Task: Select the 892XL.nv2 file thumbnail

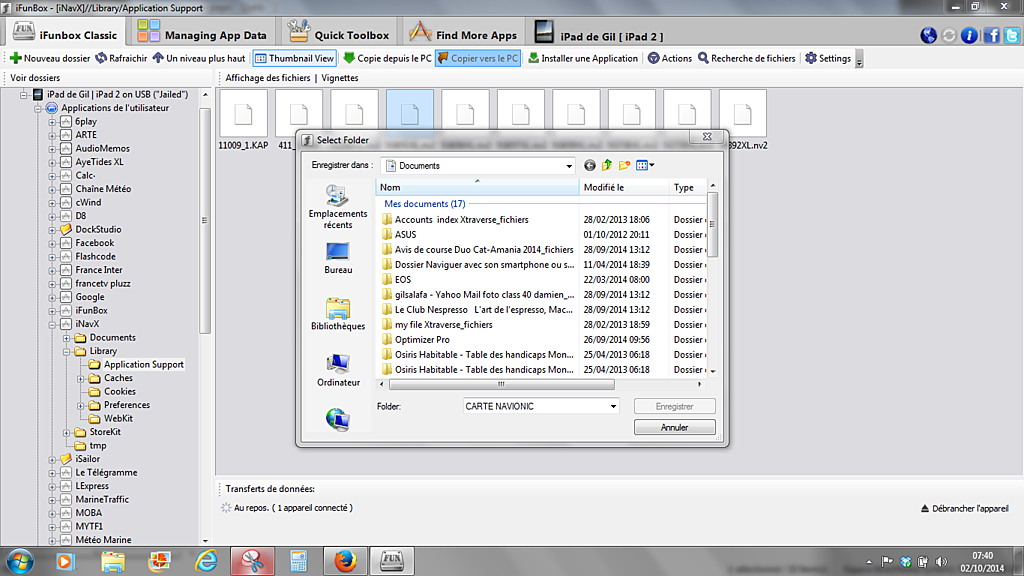Action: [x=743, y=120]
